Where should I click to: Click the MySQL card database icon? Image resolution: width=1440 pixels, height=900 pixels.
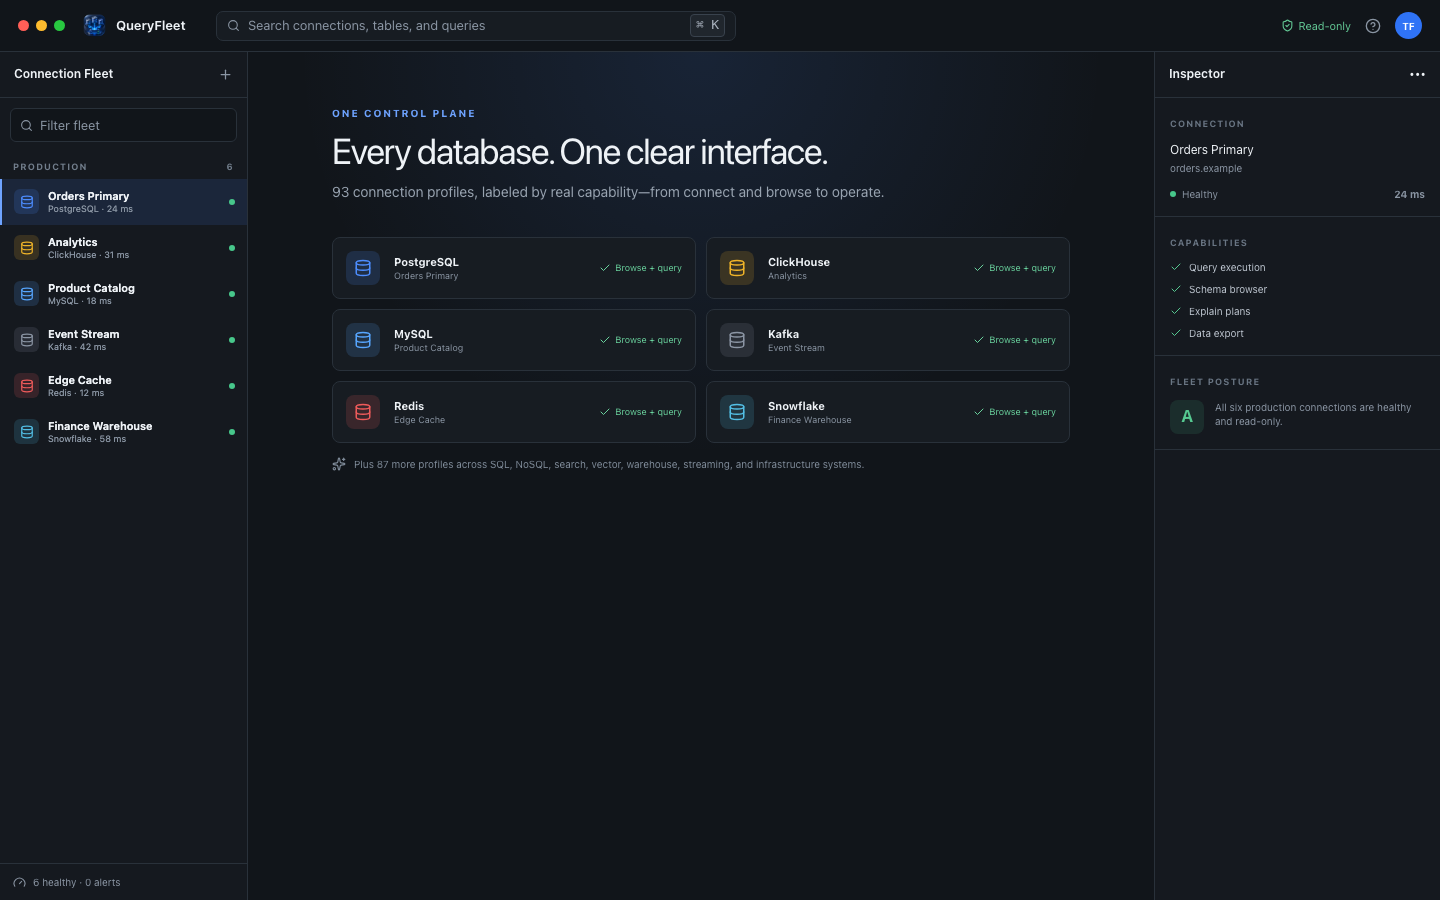click(x=363, y=340)
